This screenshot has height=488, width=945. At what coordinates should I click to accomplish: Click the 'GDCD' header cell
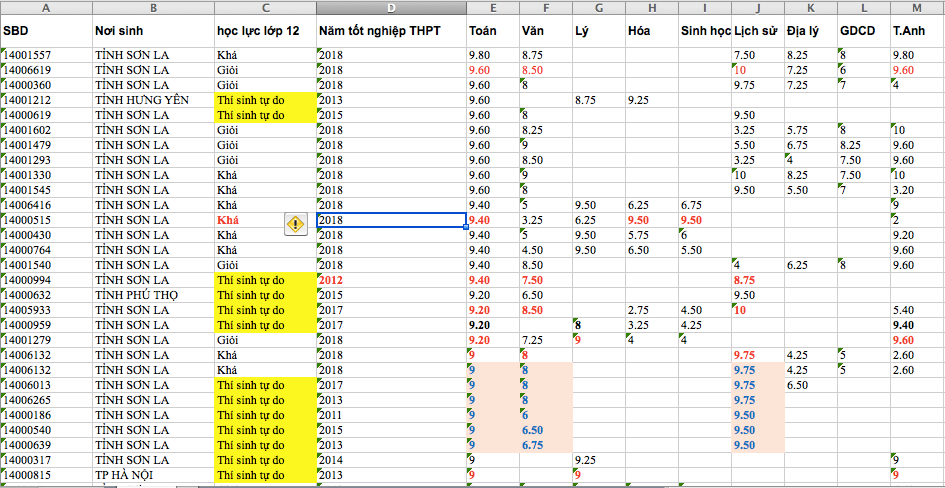tap(862, 31)
